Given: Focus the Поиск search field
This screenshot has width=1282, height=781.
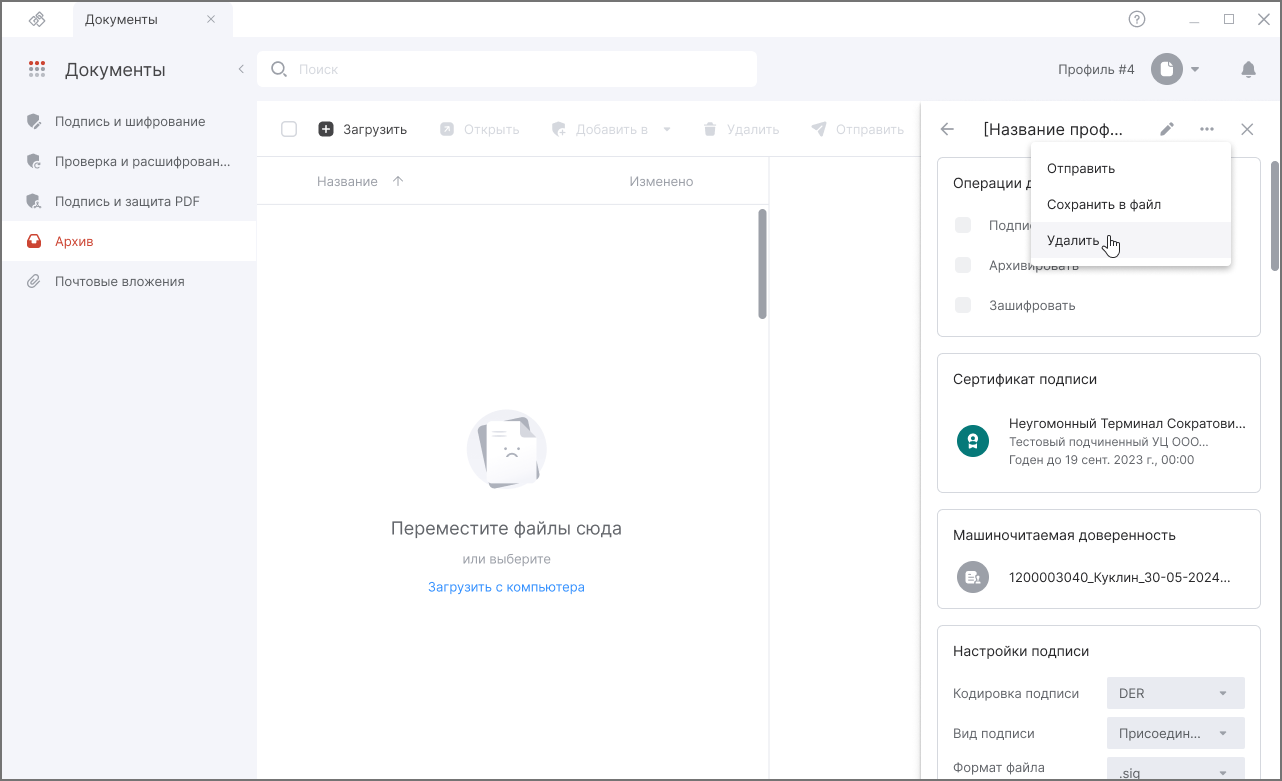Looking at the screenshot, I should (507, 69).
